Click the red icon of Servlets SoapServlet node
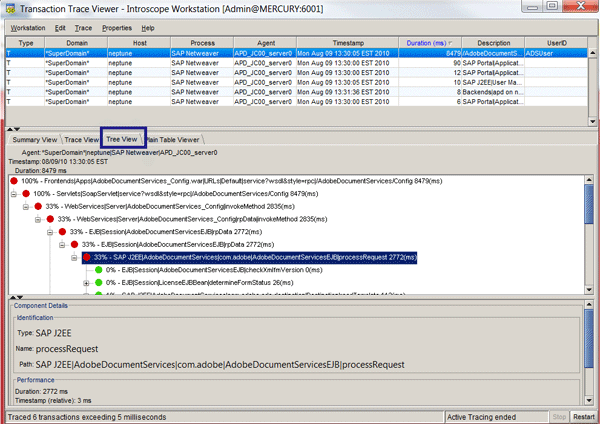The height and width of the screenshot is (424, 600). pos(26,193)
